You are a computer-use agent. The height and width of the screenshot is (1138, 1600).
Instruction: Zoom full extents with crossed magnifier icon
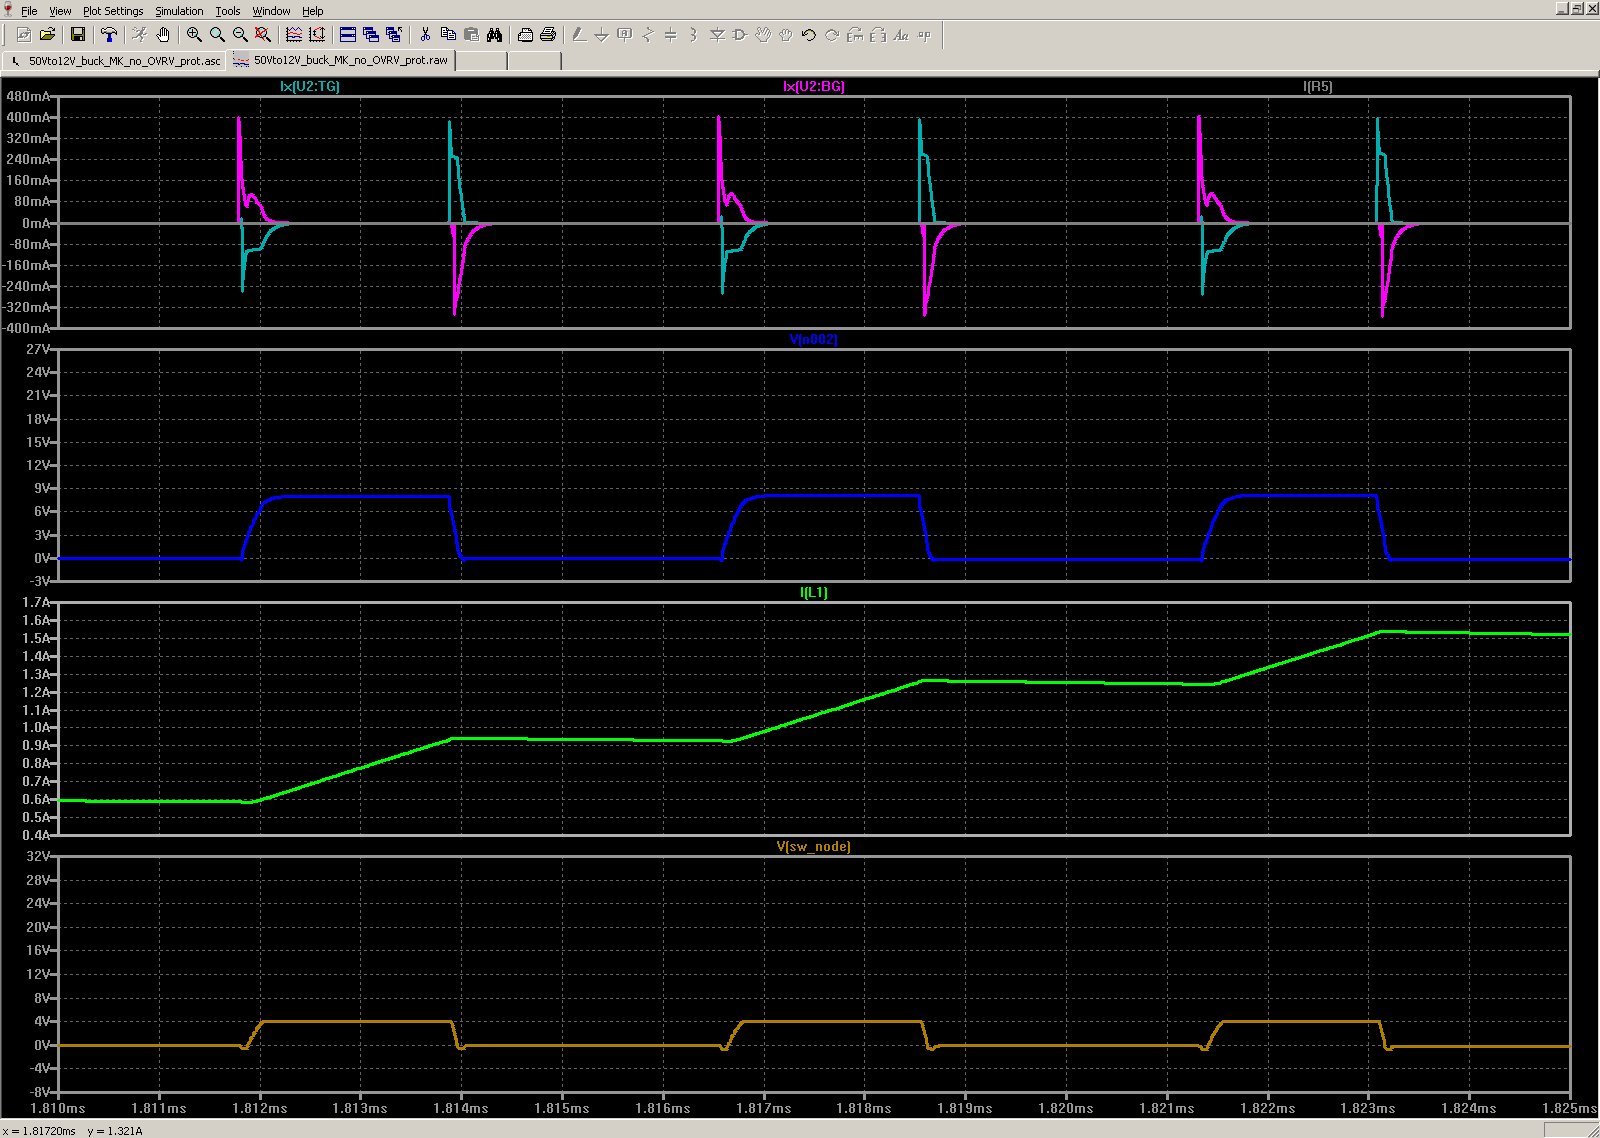pos(263,35)
